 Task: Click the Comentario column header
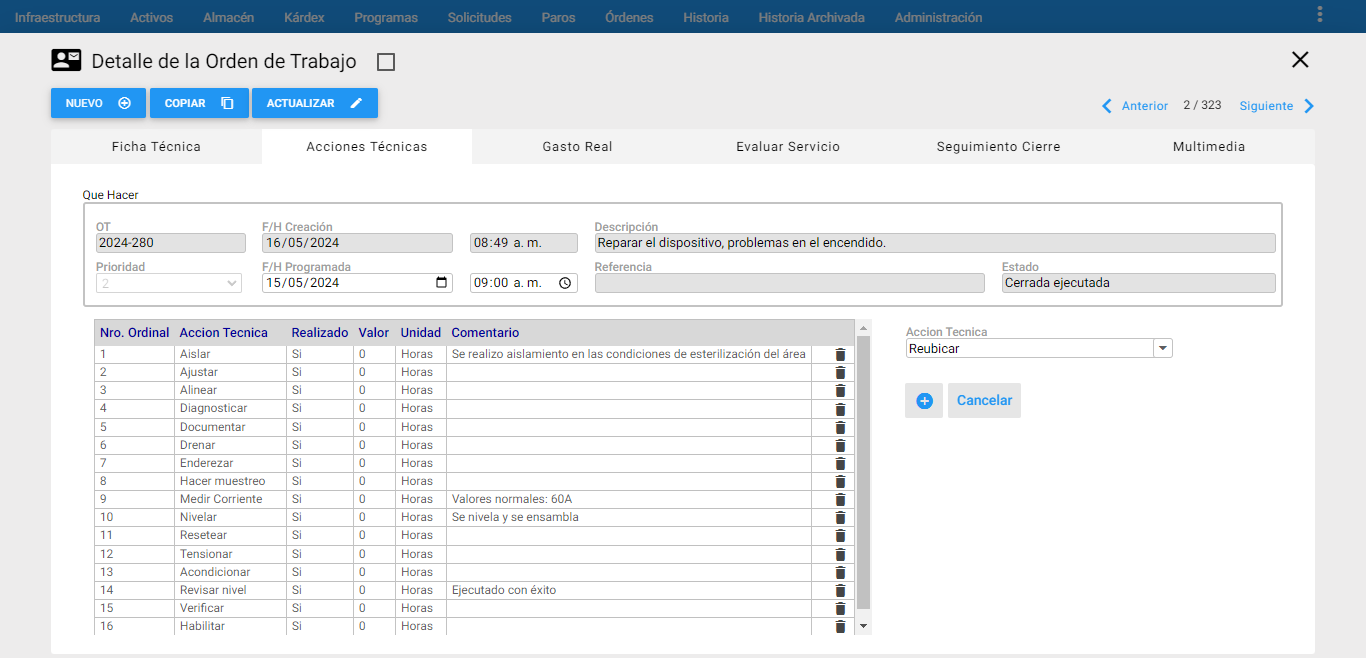pos(485,333)
